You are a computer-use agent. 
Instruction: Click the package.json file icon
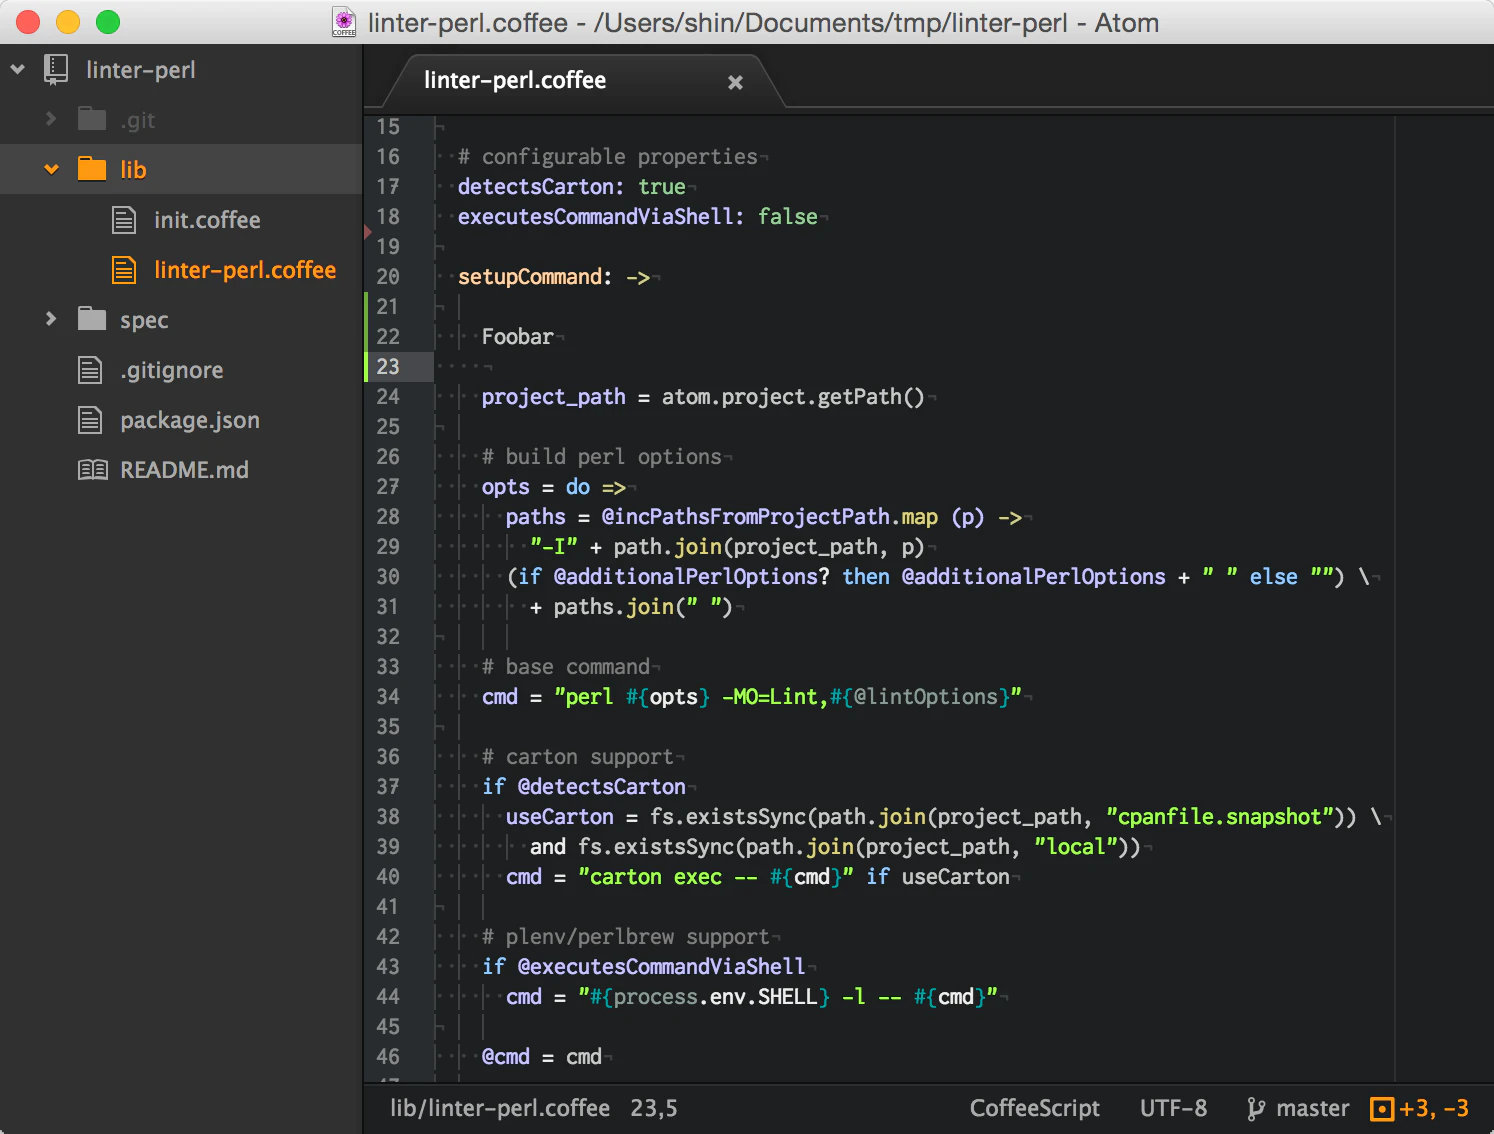click(x=90, y=420)
